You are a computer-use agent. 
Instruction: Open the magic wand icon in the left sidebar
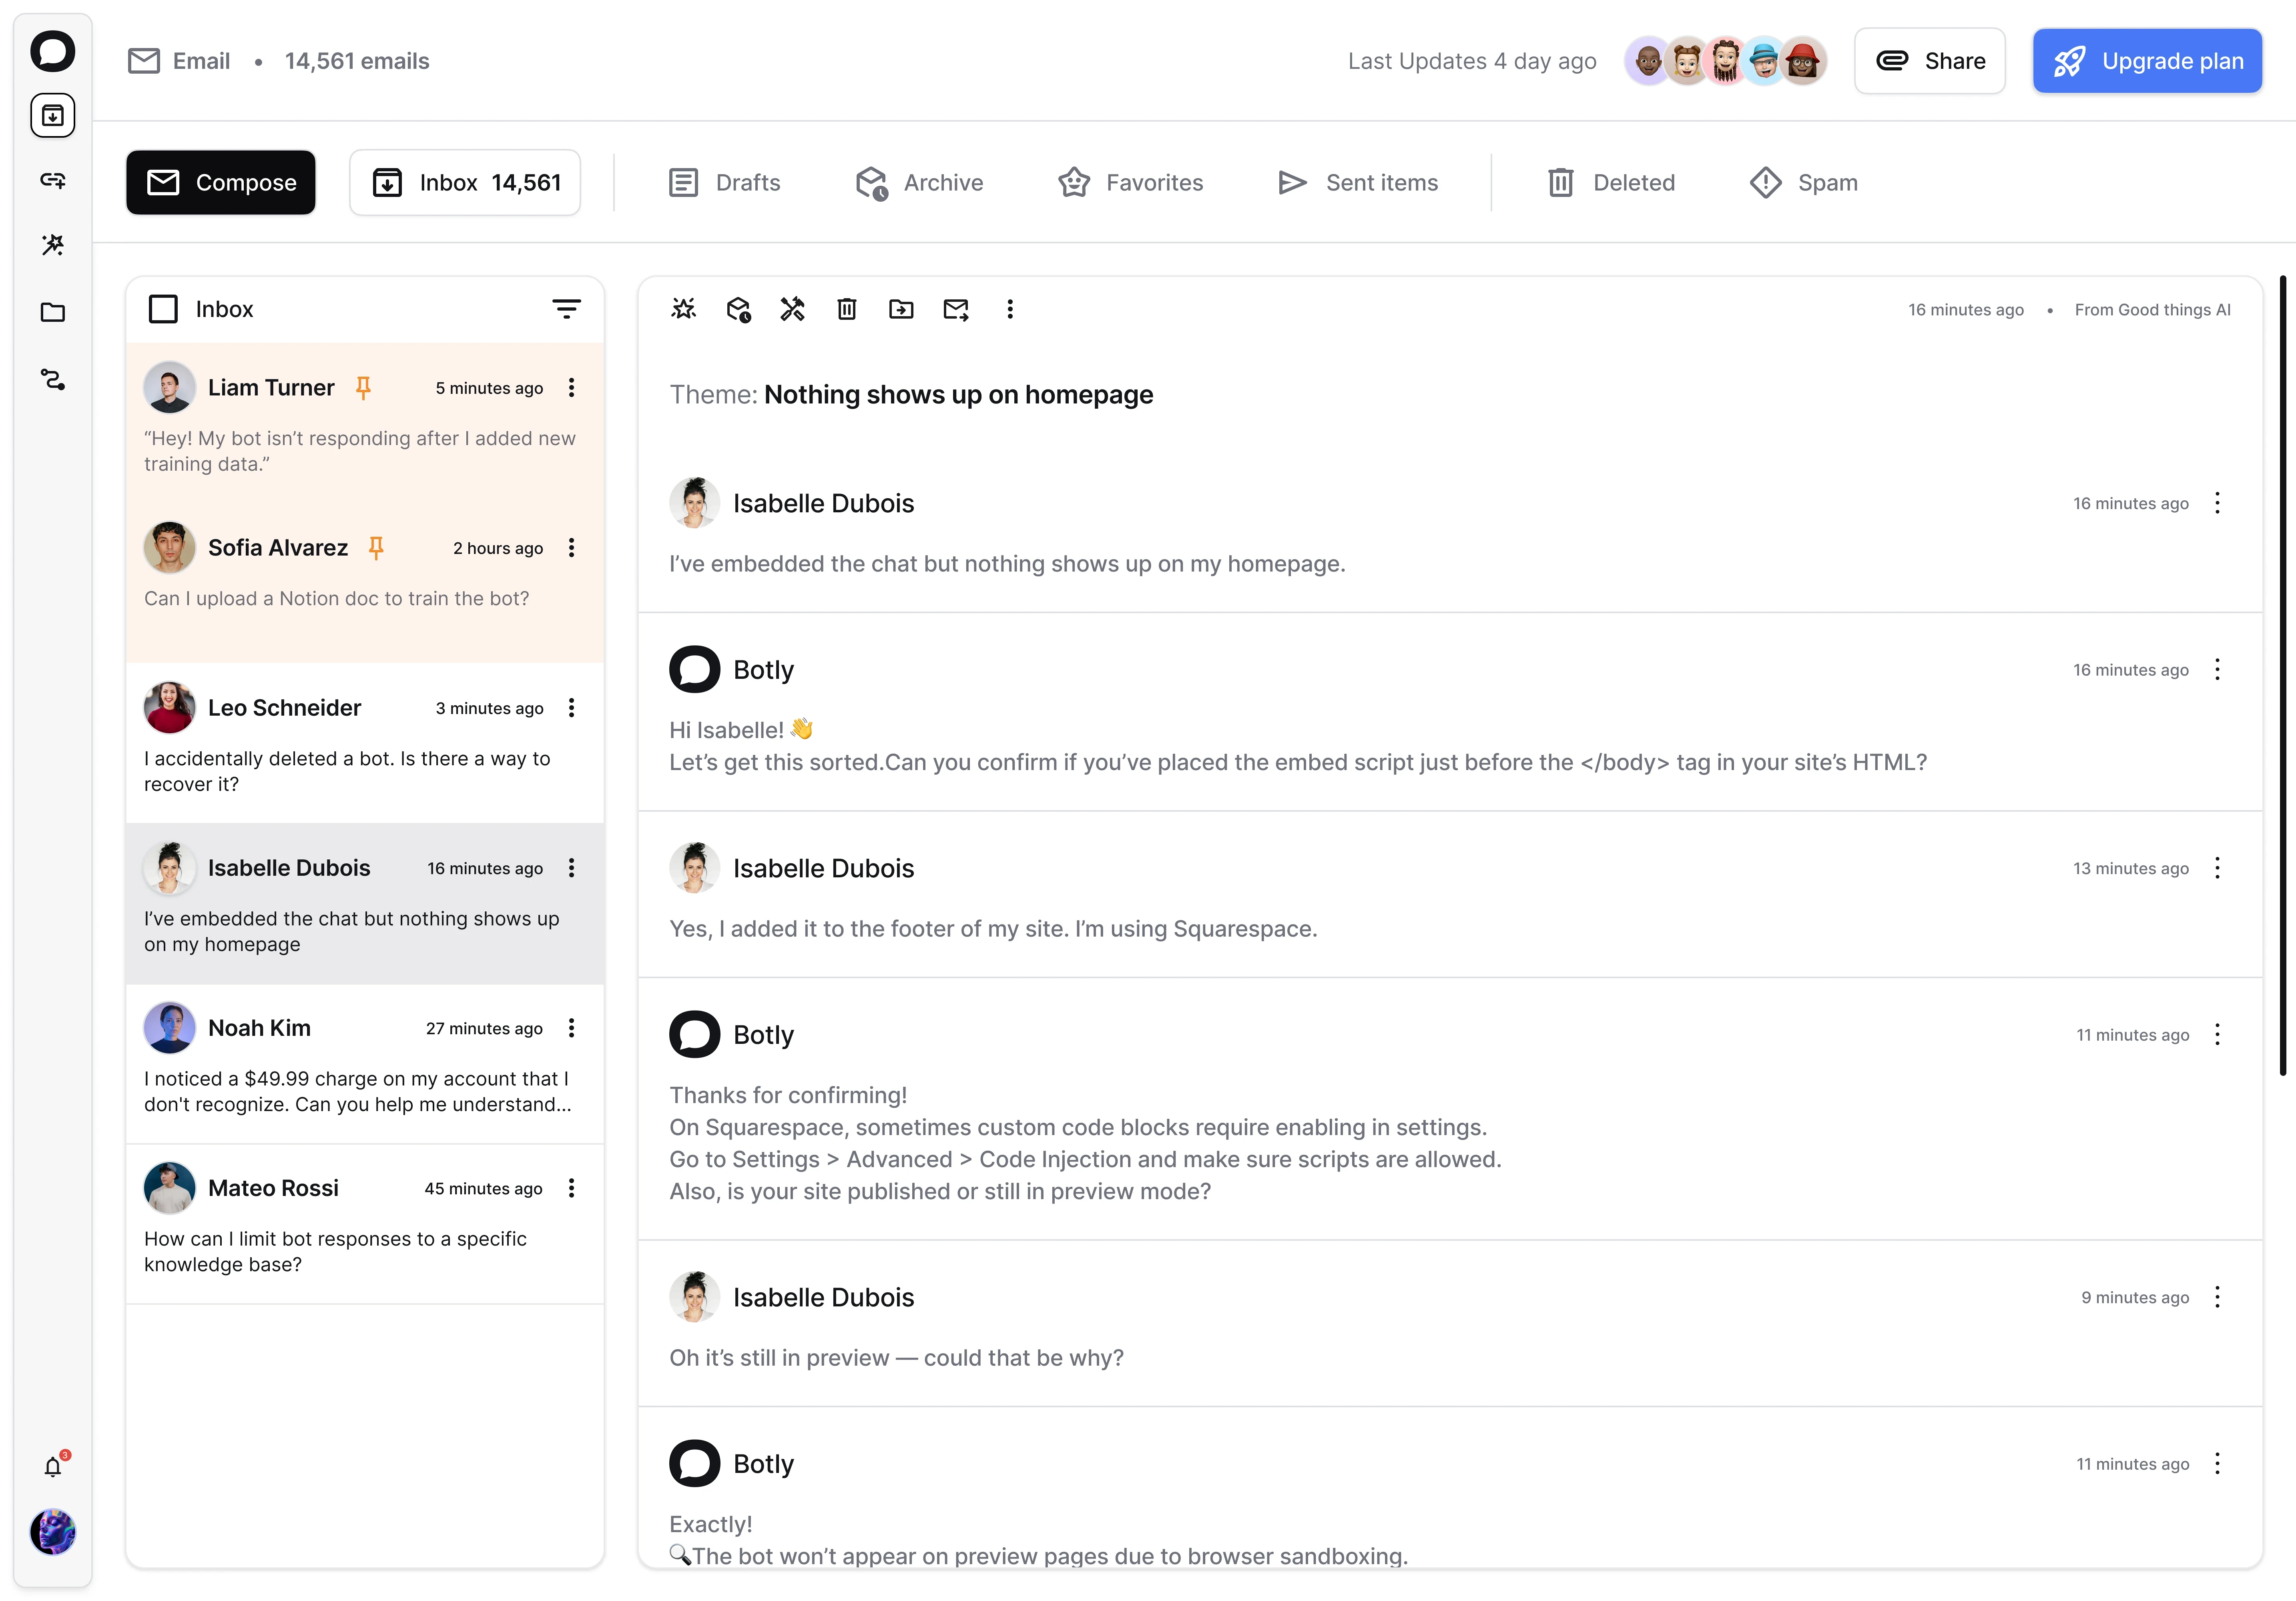[53, 245]
